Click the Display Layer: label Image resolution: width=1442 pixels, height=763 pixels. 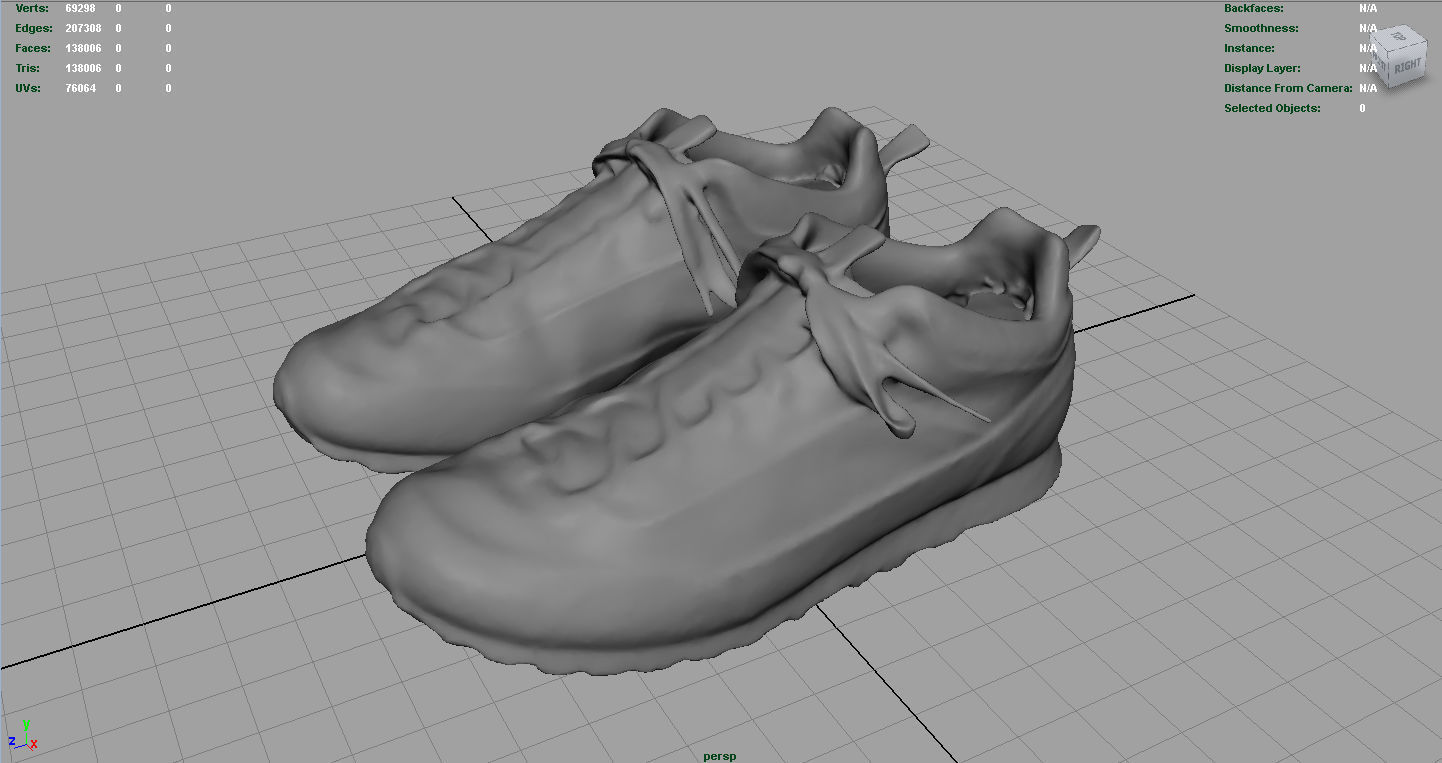point(1262,68)
